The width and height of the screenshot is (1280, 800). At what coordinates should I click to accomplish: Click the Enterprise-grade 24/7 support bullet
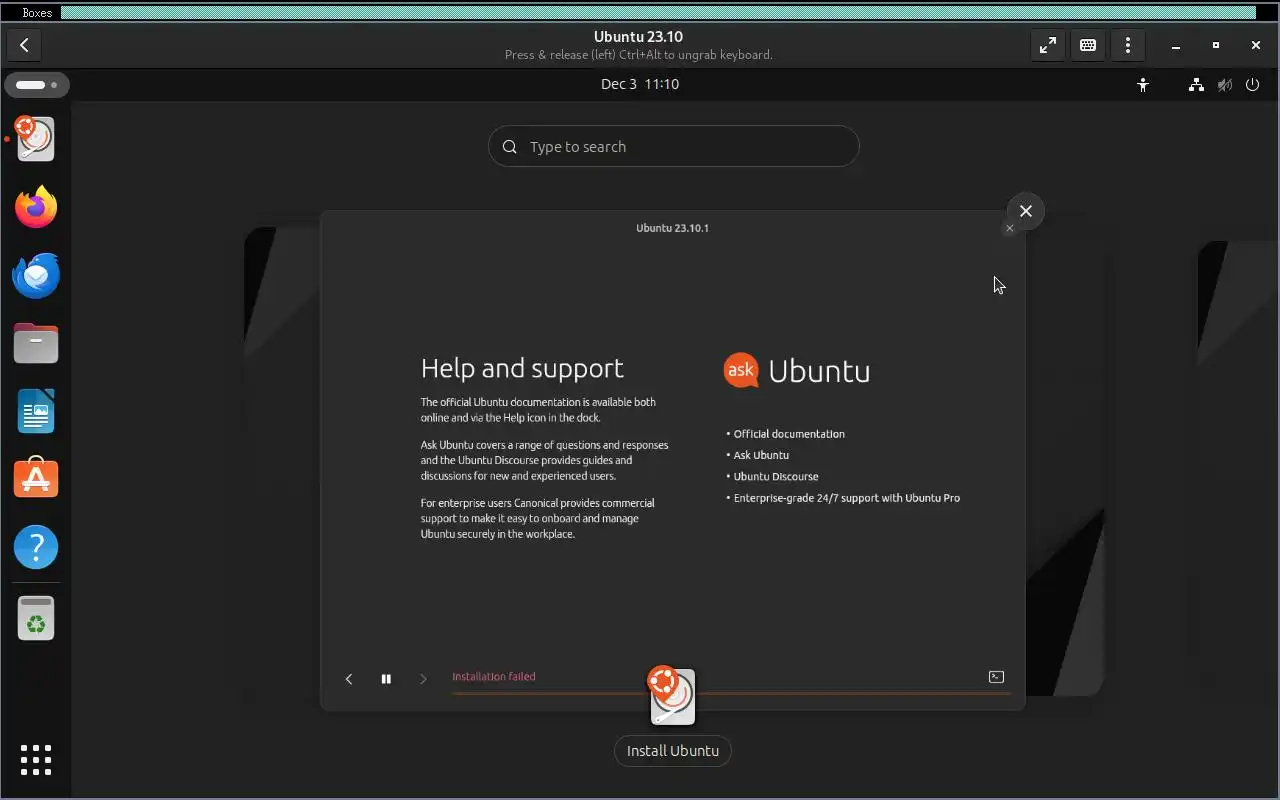point(846,498)
